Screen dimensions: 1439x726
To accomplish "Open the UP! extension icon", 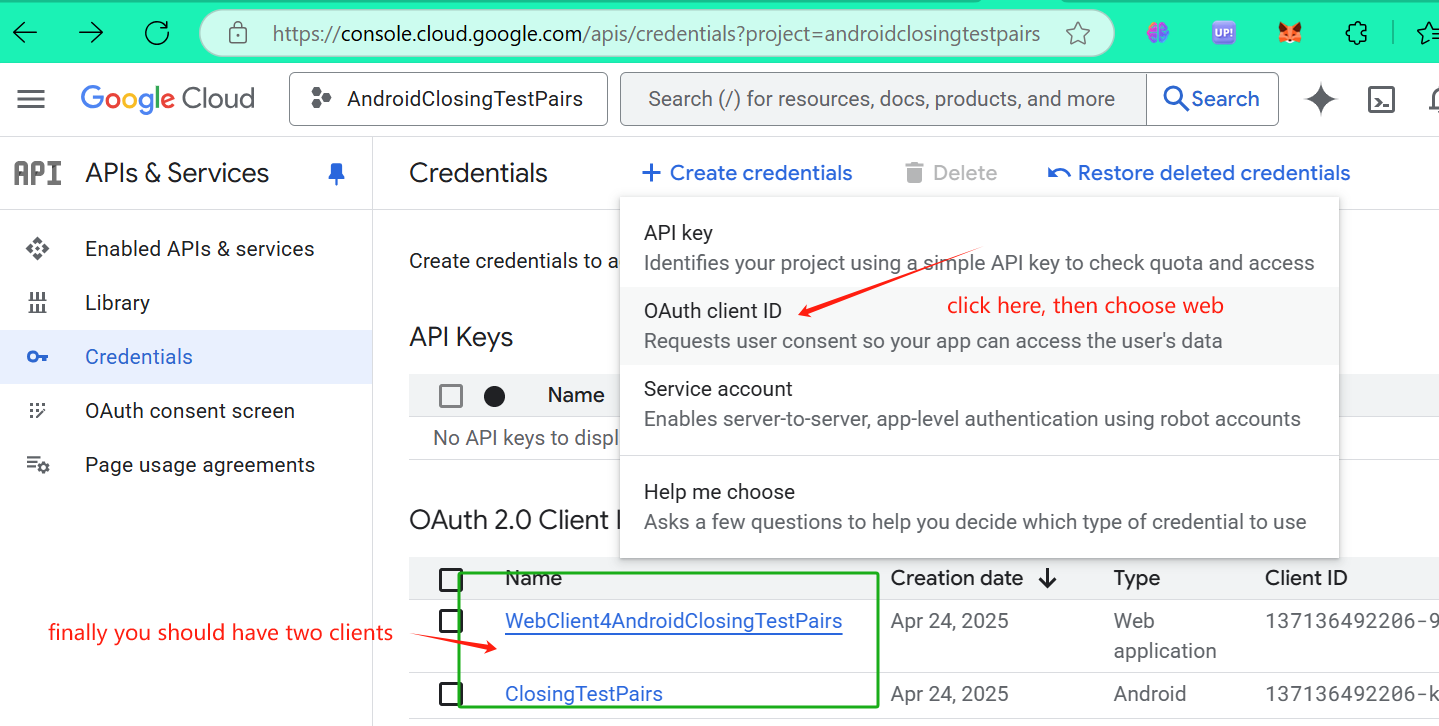I will point(1223,33).
